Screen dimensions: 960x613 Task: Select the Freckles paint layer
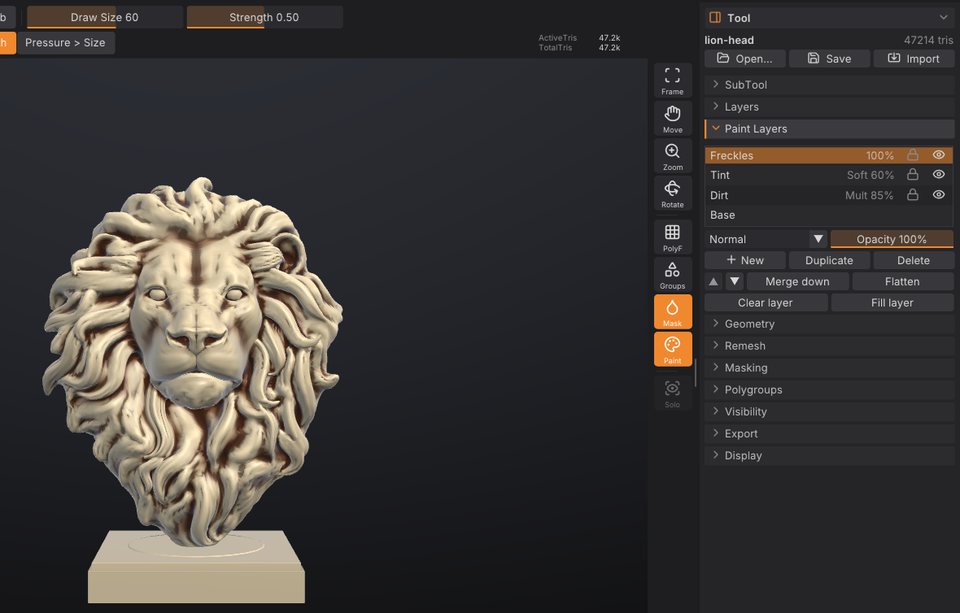(829, 156)
